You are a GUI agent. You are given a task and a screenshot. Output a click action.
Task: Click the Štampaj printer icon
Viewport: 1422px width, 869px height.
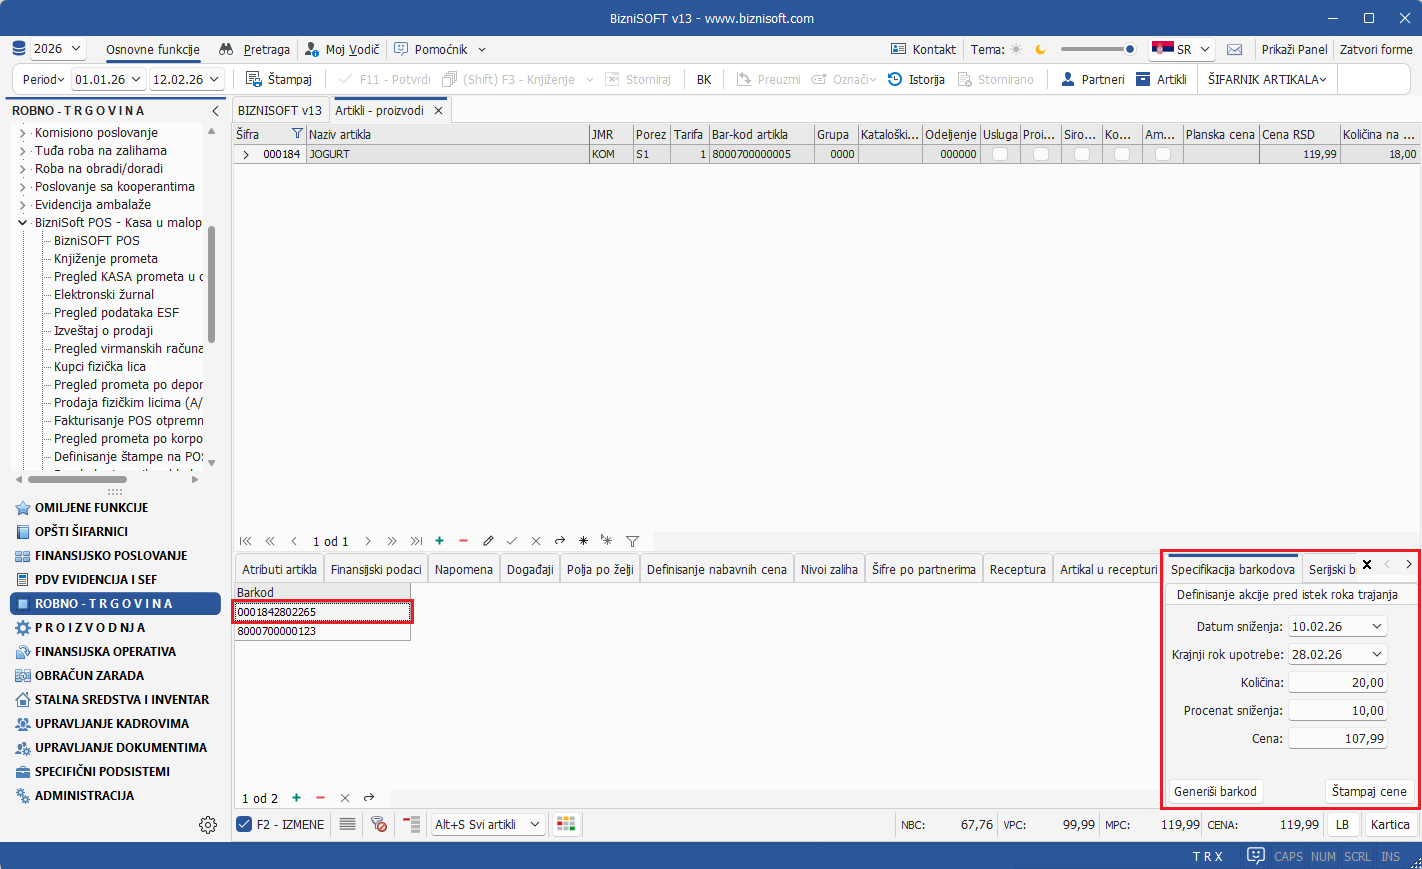254,79
